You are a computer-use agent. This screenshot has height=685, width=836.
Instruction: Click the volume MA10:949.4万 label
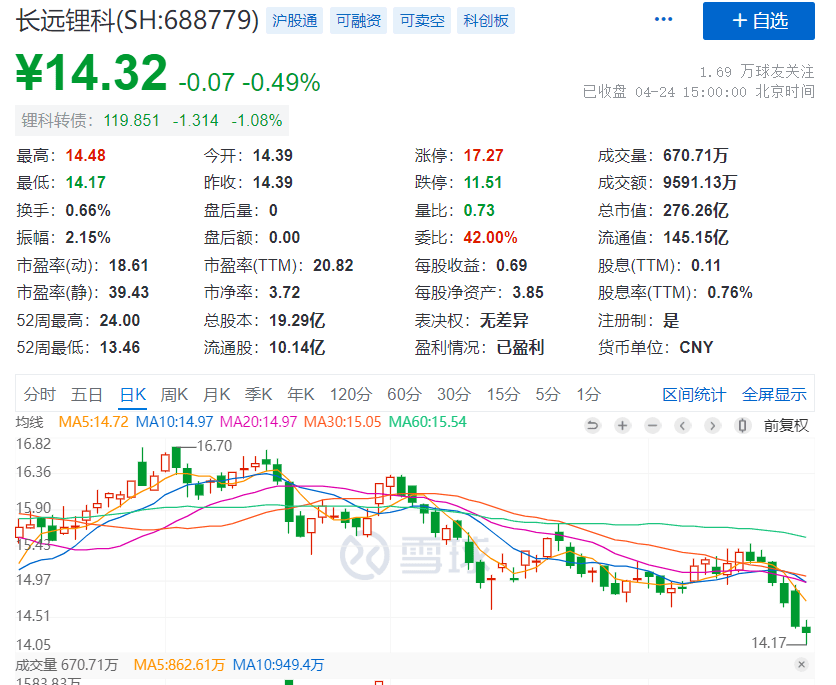coord(278,665)
